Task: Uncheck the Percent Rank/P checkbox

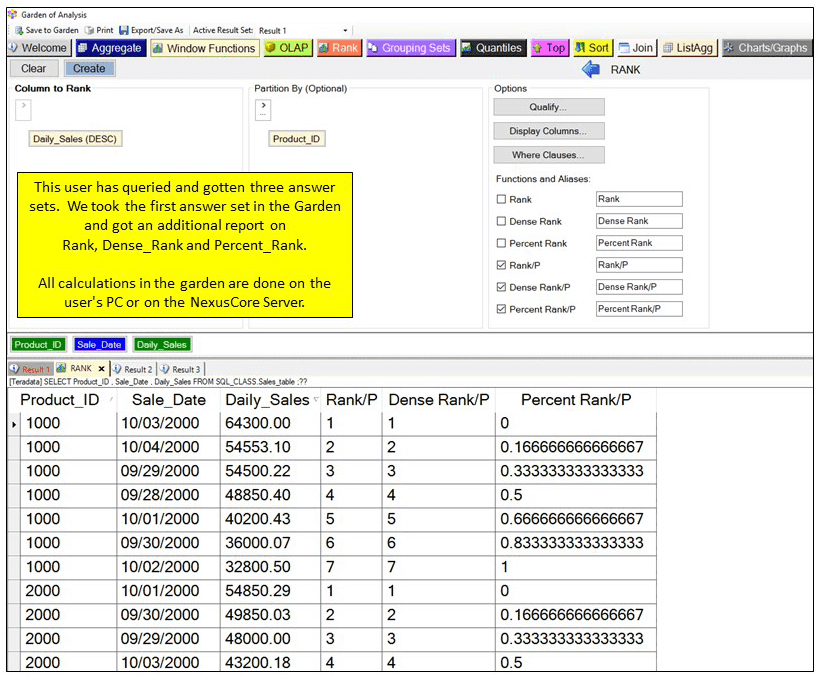Action: coord(501,310)
